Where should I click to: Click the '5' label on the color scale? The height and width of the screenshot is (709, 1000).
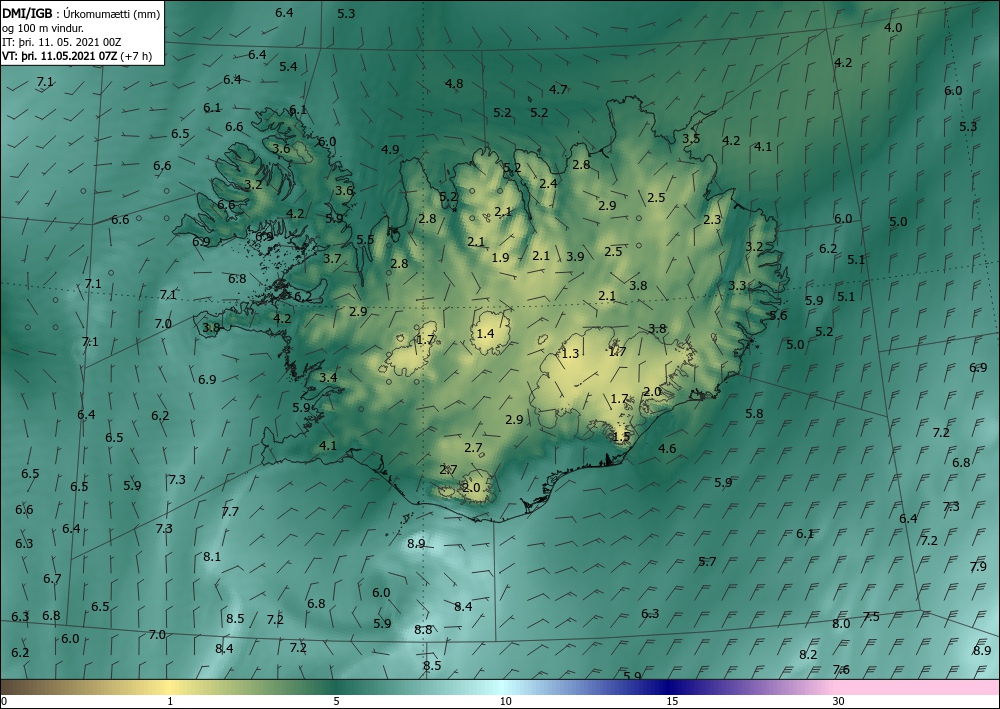coord(336,701)
